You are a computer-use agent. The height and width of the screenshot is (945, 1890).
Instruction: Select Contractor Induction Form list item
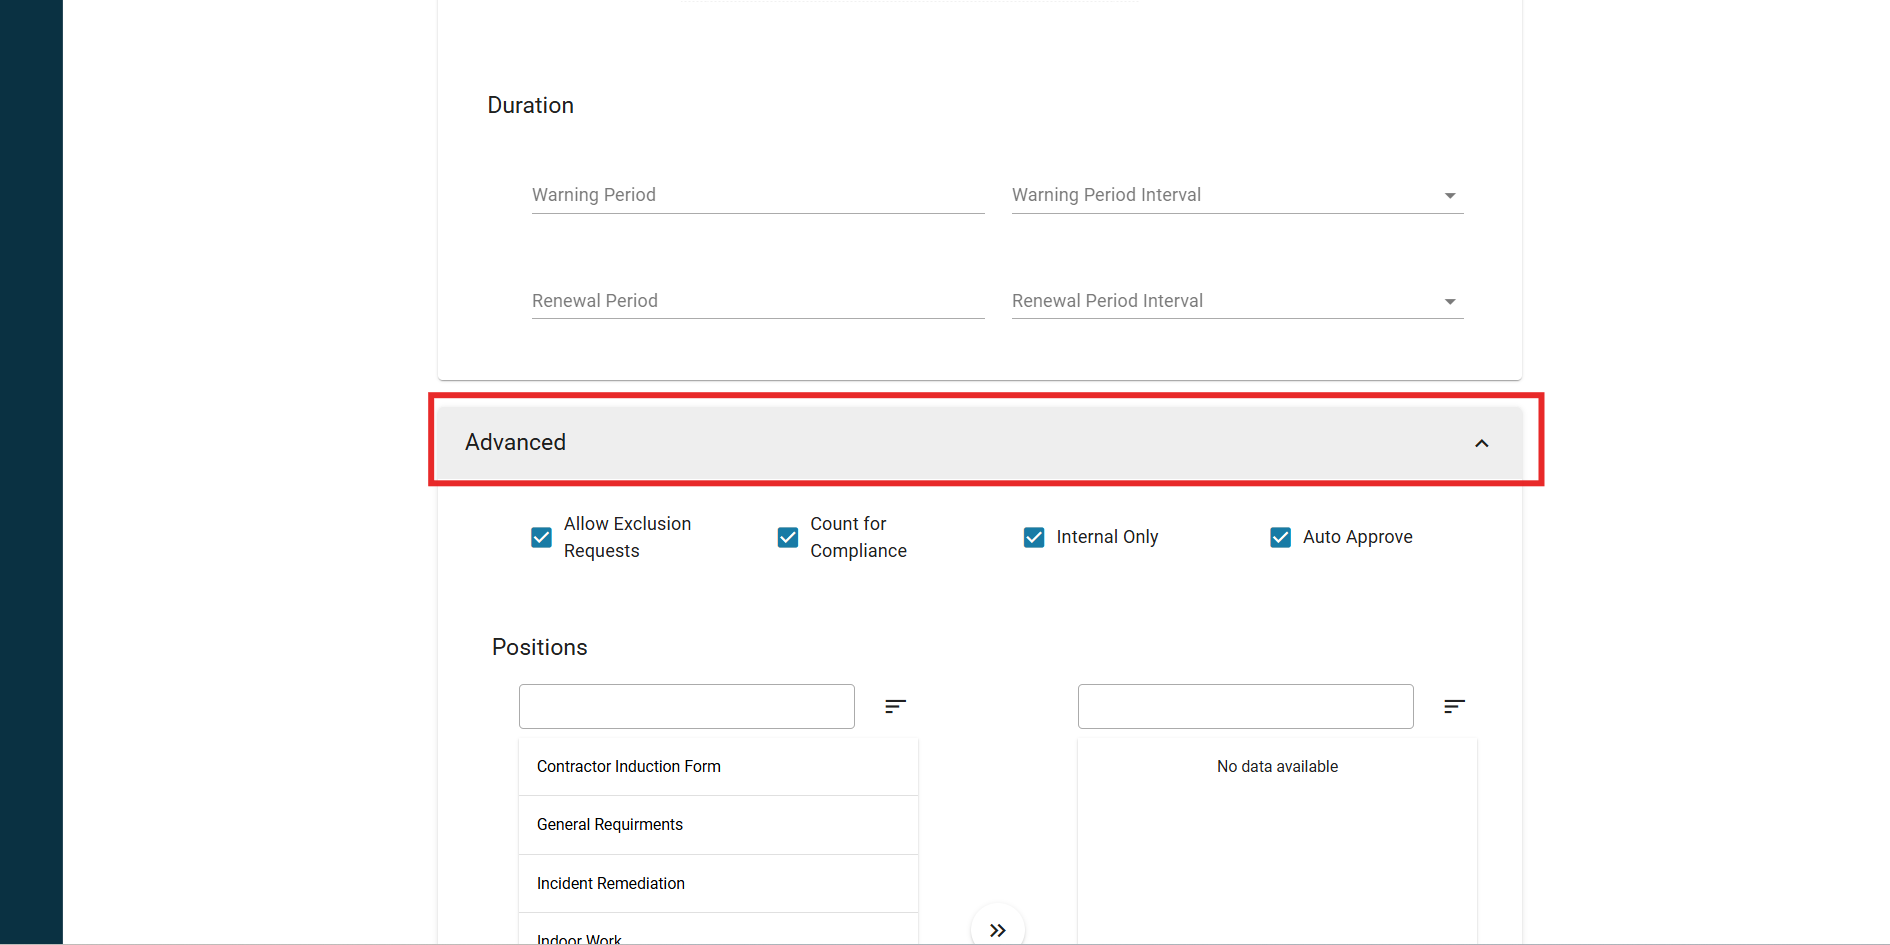[629, 767]
